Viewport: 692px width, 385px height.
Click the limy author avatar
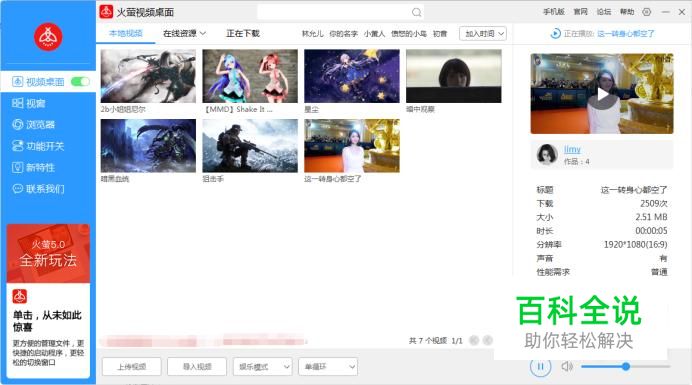(547, 155)
